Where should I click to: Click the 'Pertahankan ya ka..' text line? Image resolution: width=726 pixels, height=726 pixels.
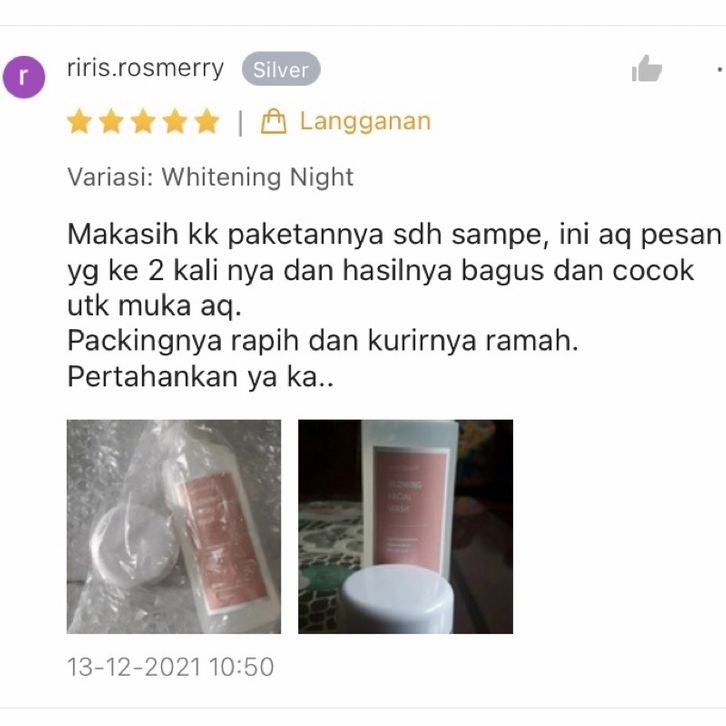pyautogui.click(x=200, y=377)
